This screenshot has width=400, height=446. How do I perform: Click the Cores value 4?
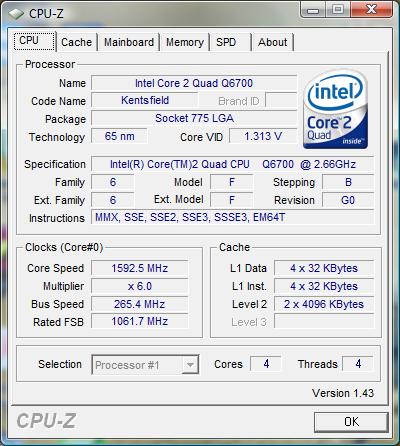tap(266, 364)
